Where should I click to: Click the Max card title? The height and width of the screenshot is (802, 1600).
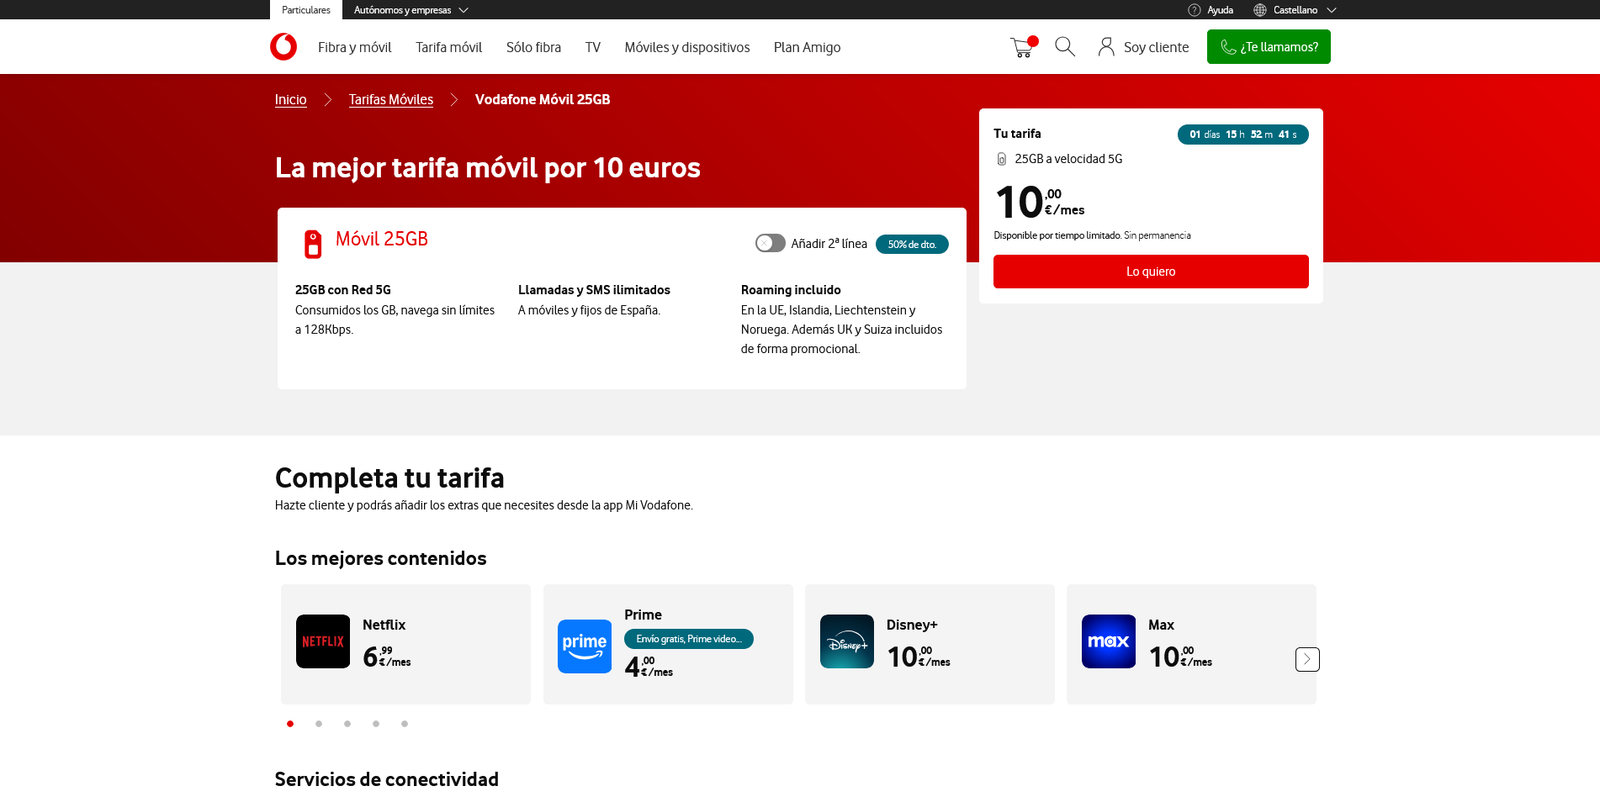1161,625
